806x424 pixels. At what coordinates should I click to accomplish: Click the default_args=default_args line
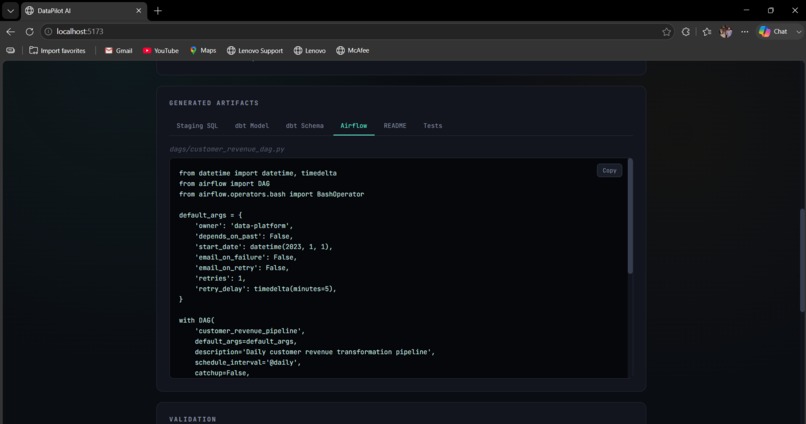[x=245, y=341]
